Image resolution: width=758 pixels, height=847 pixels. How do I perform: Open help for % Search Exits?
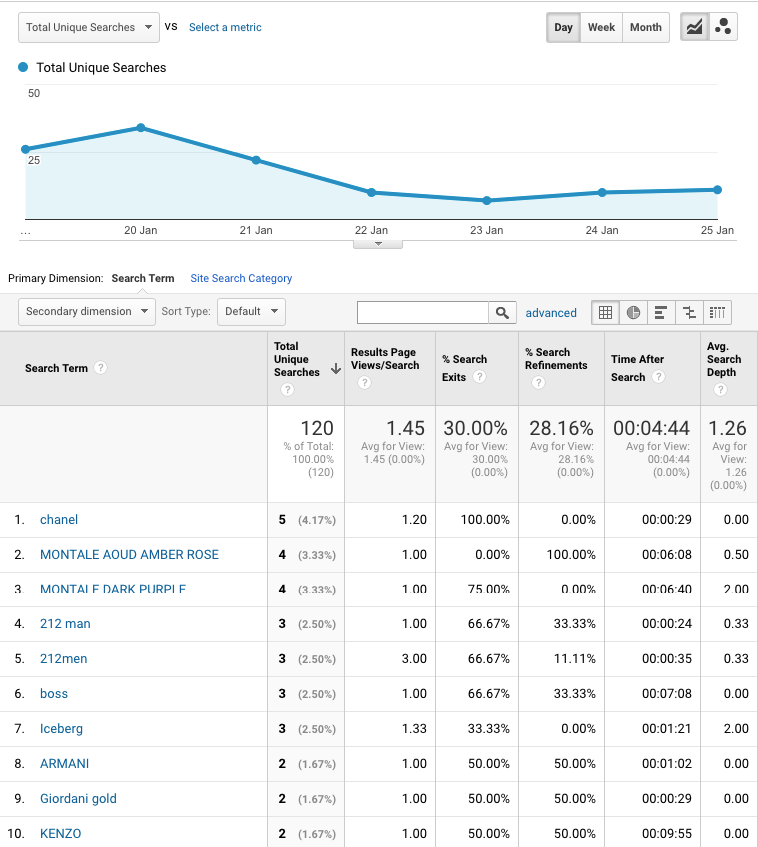pos(479,377)
